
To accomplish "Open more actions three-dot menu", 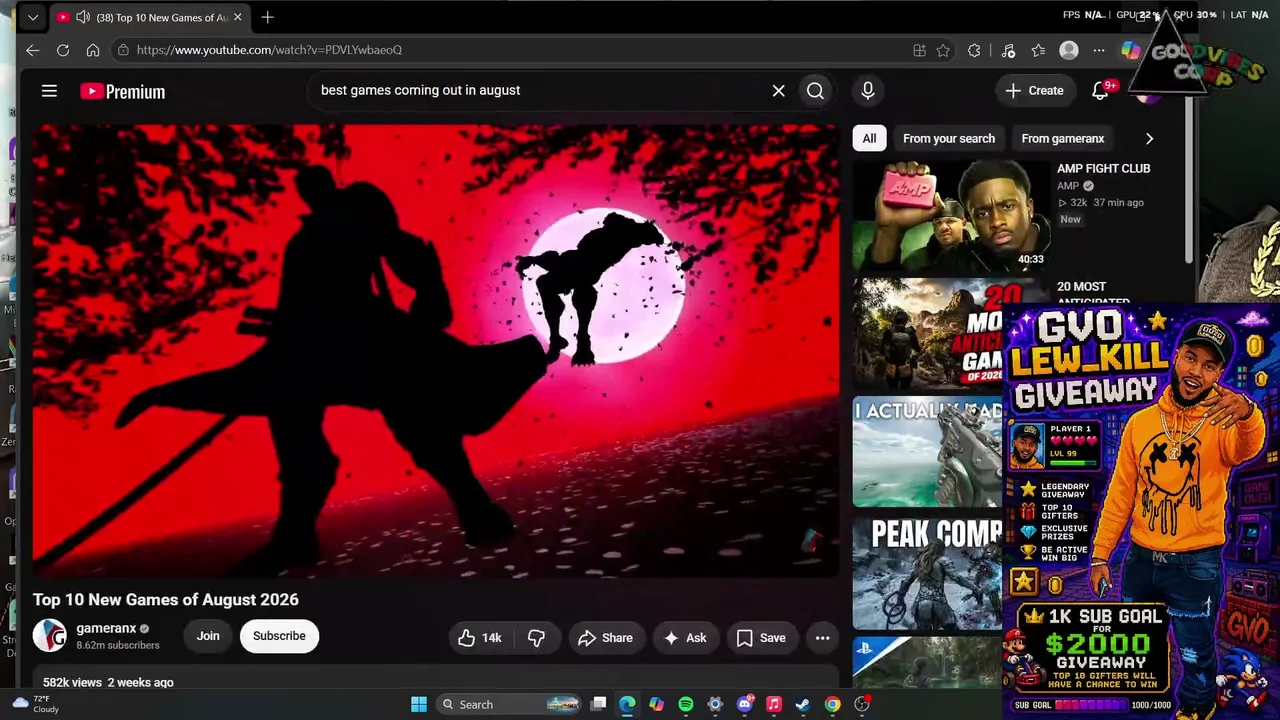I will (822, 638).
